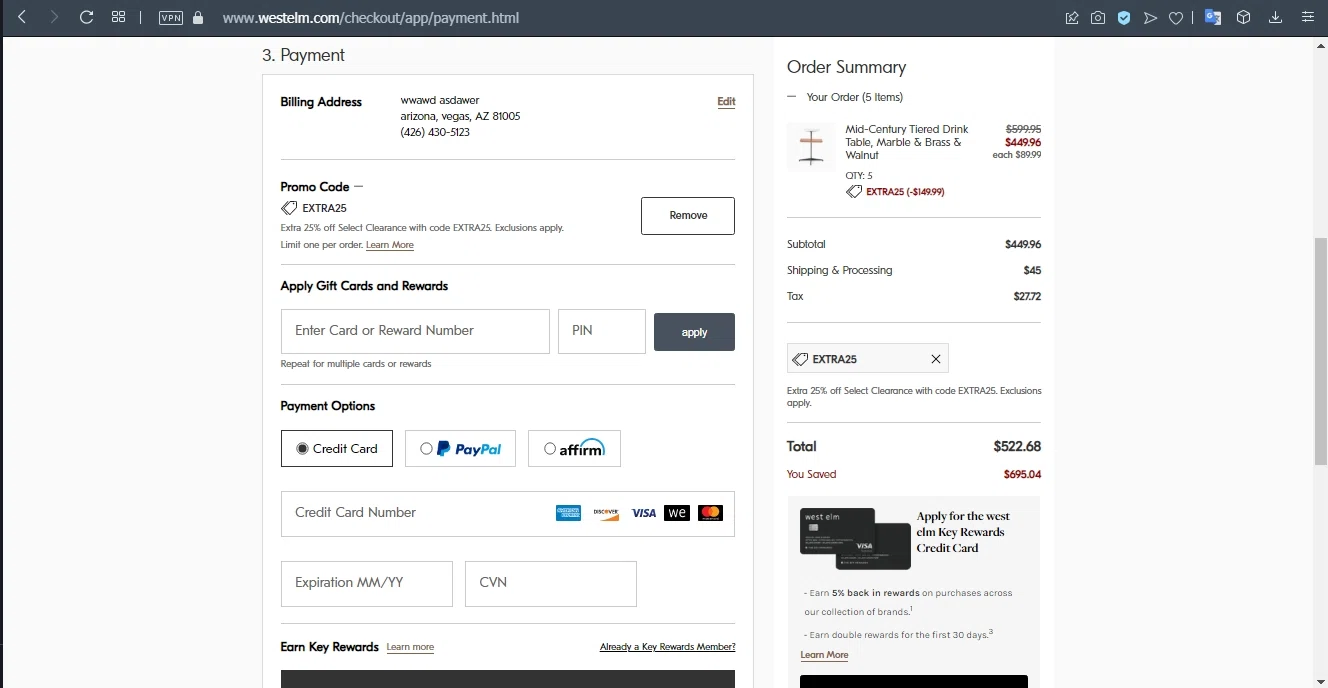This screenshot has height=688, width=1328.
Task: Click the EXTRA25 (-$149.99) item discount tag
Action: (895, 191)
